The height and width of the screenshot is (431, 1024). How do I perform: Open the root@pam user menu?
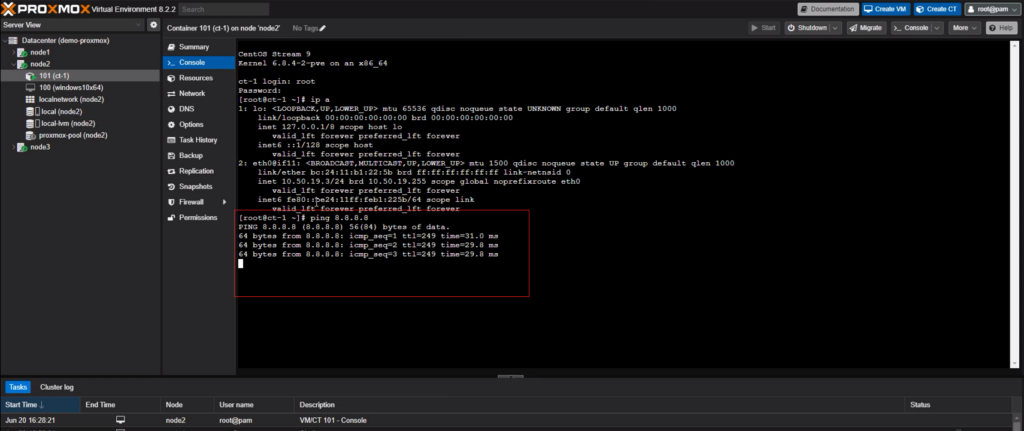click(990, 9)
